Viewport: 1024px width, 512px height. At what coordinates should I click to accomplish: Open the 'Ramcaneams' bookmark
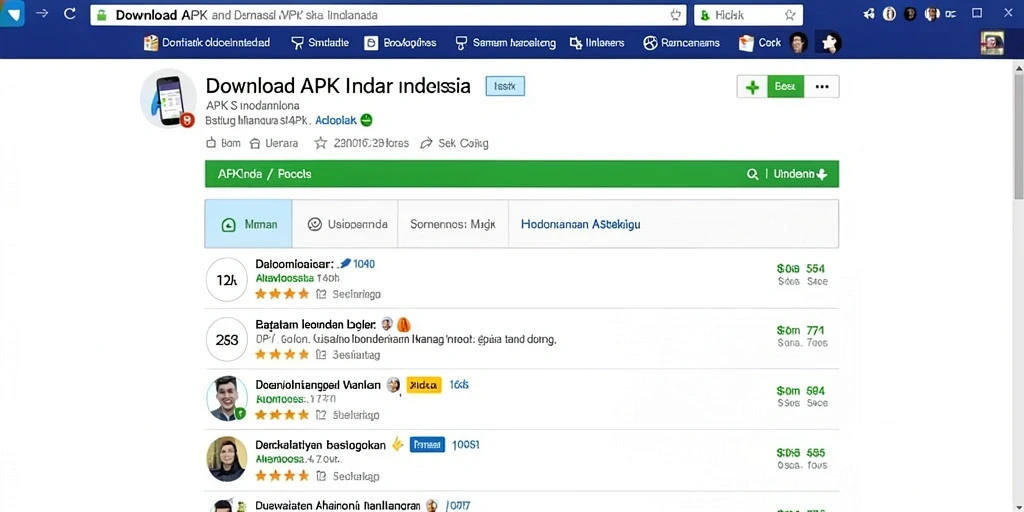coord(681,43)
